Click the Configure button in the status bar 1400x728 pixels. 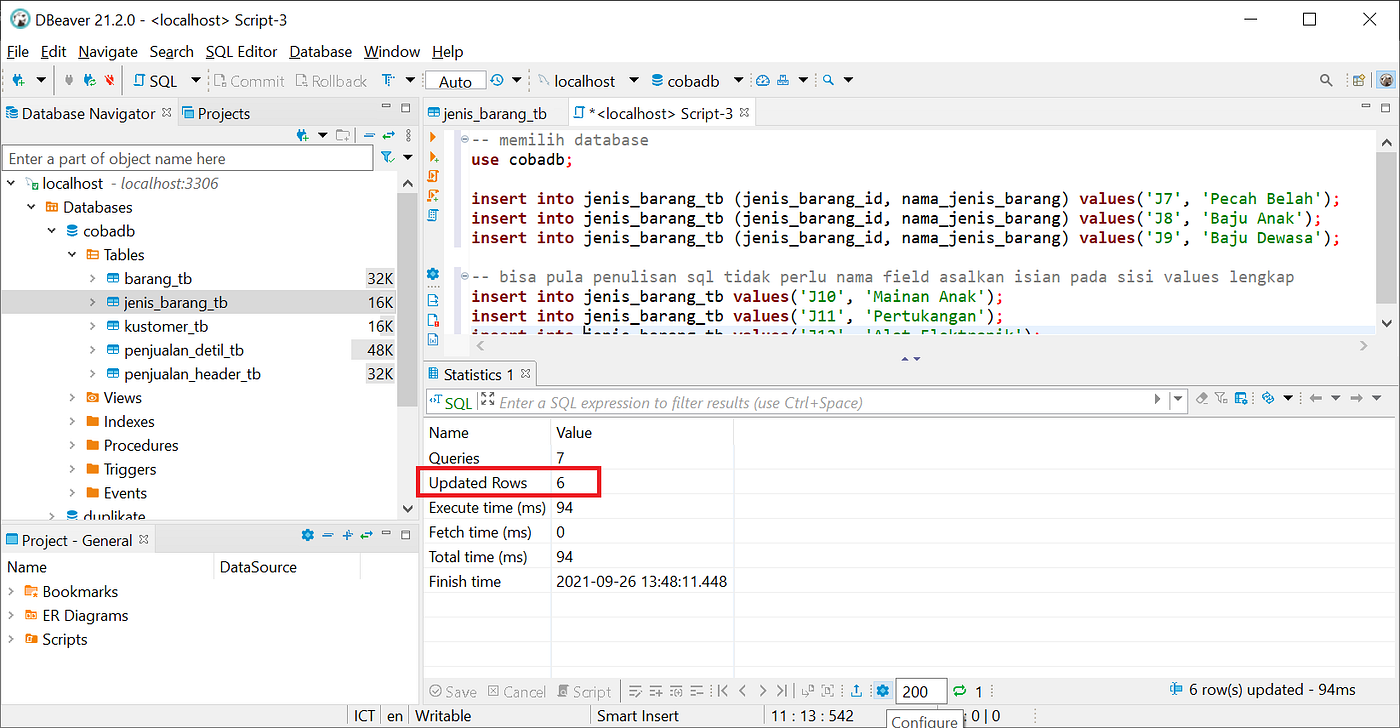pyautogui.click(x=924, y=719)
